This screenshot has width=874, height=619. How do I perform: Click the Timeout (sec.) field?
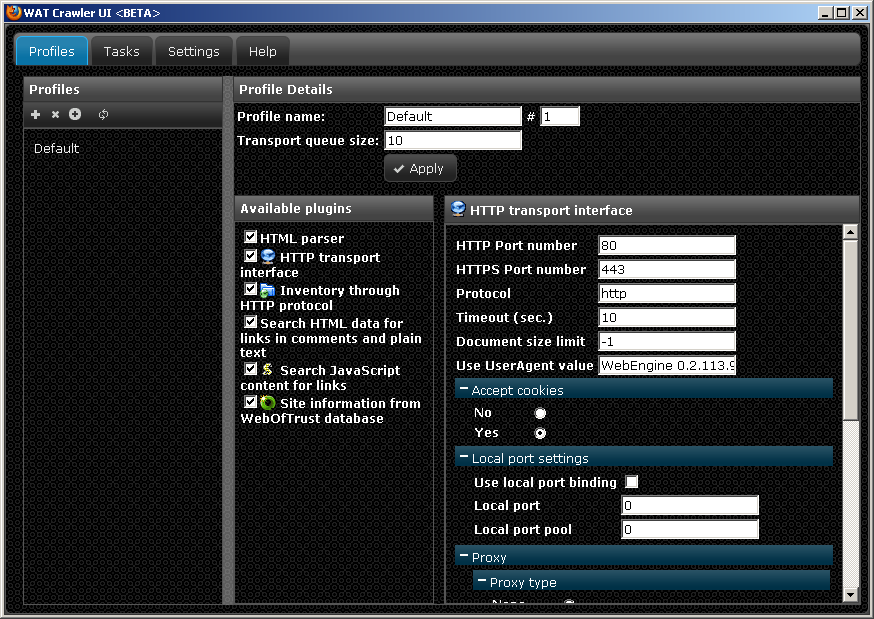coord(667,317)
